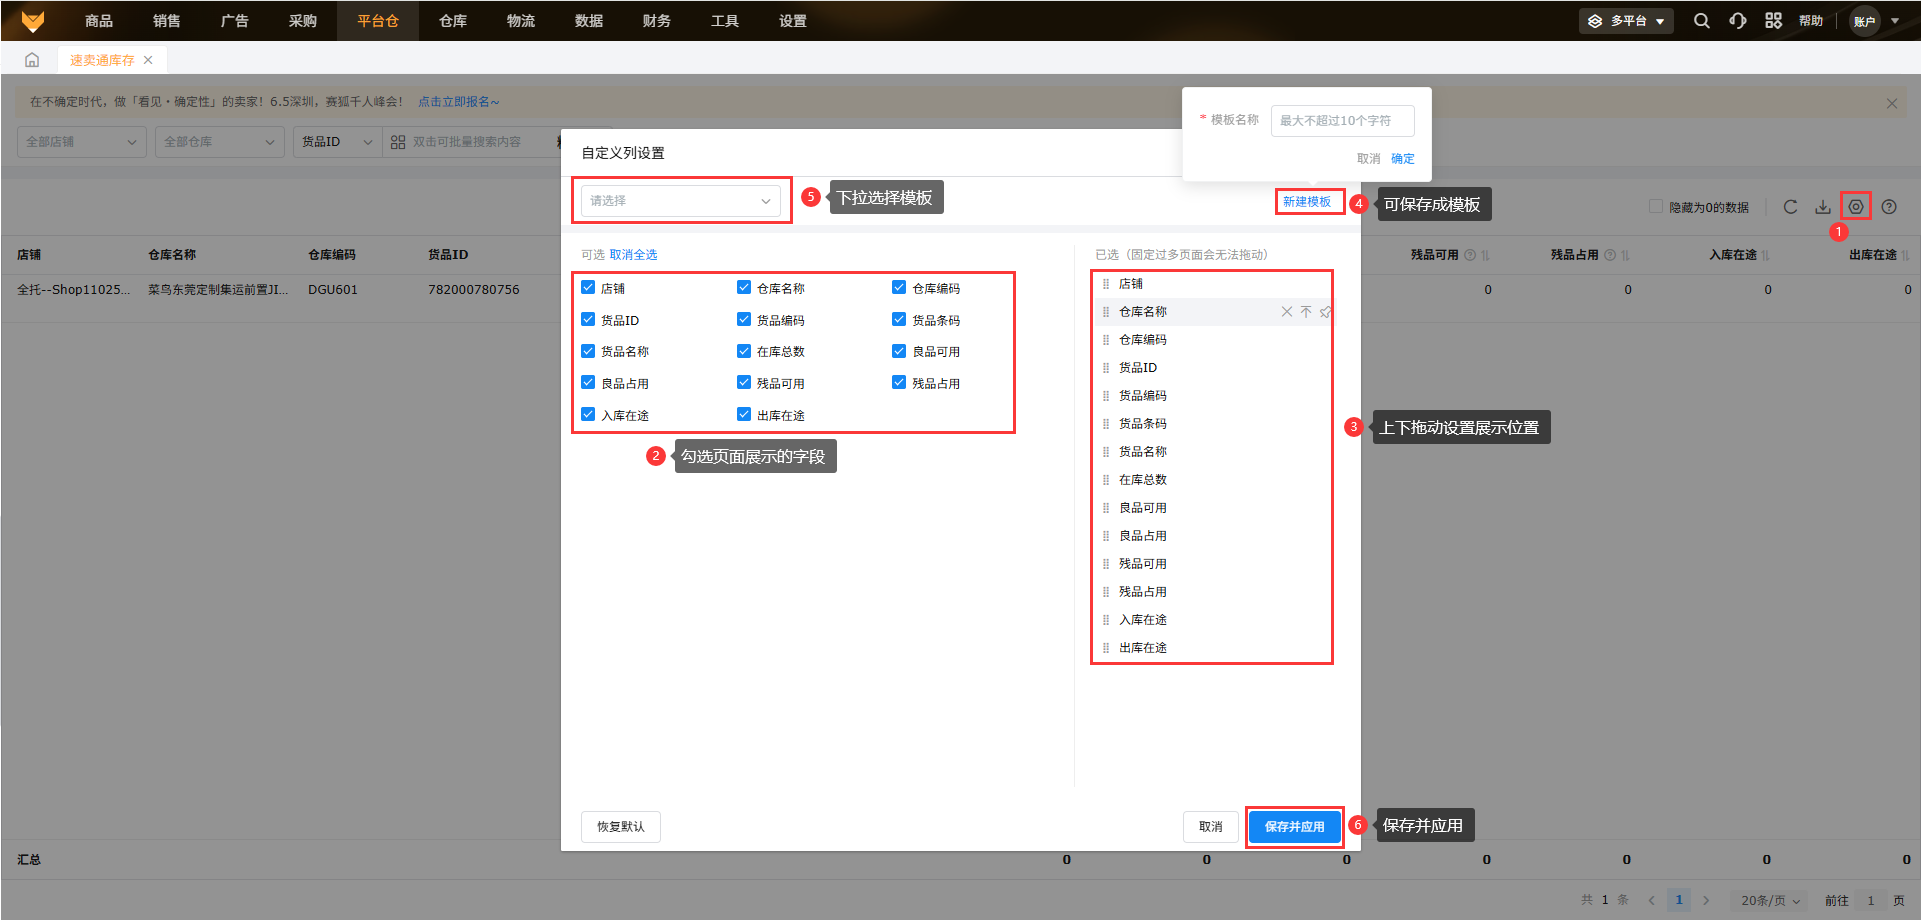Sort by the 入库在途 column sort icon
This screenshot has width=1921, height=920.
point(1766,255)
